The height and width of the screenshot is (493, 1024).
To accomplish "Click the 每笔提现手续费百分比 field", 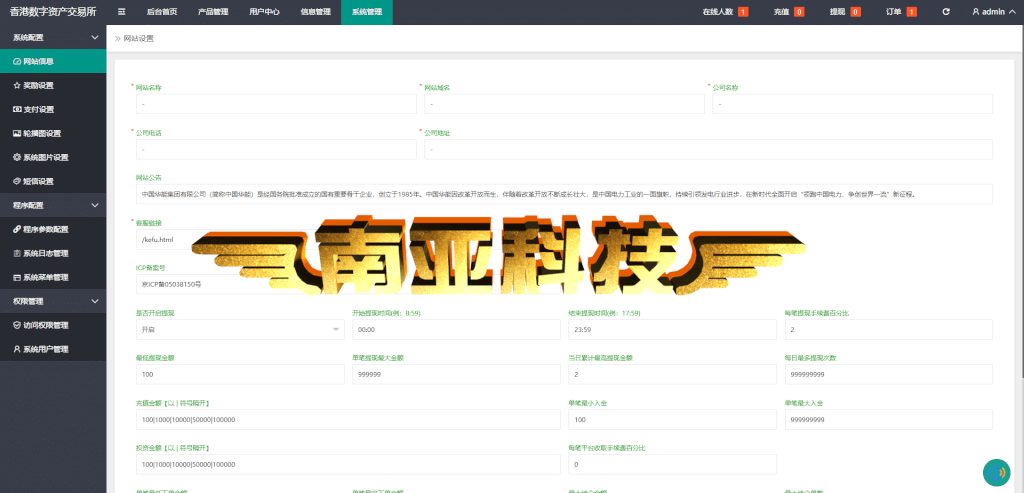I will click(889, 330).
